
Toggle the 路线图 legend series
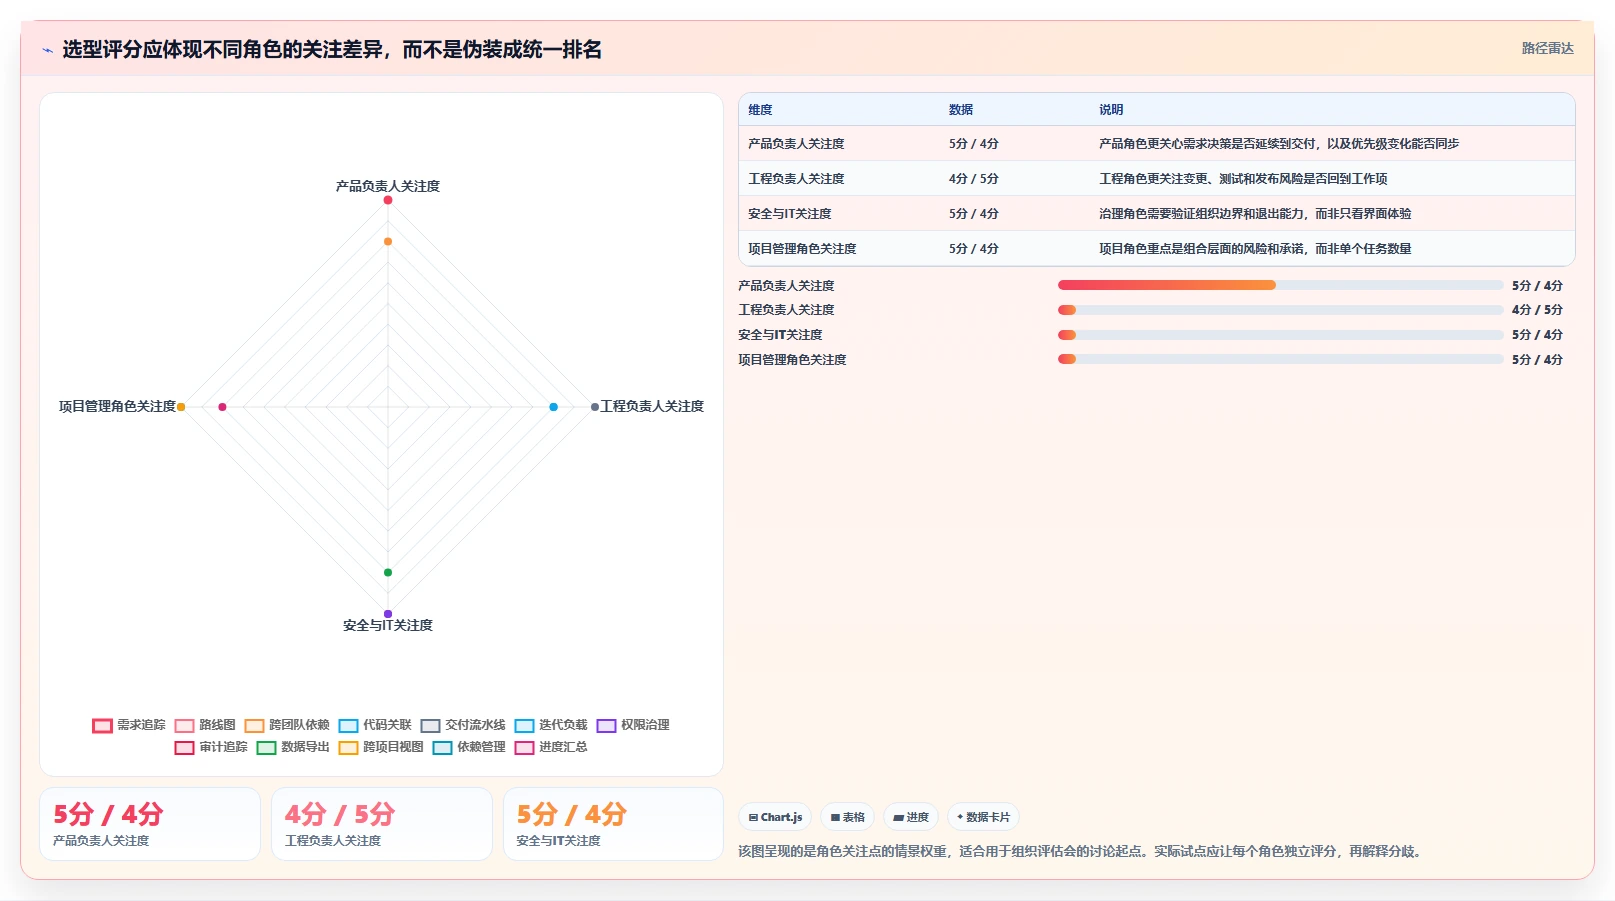click(x=205, y=725)
